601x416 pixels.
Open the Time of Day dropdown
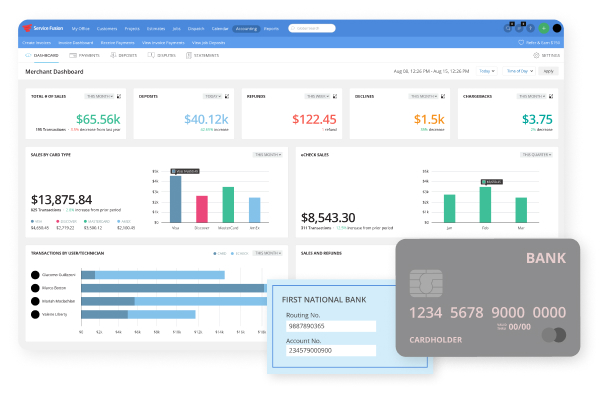518,72
